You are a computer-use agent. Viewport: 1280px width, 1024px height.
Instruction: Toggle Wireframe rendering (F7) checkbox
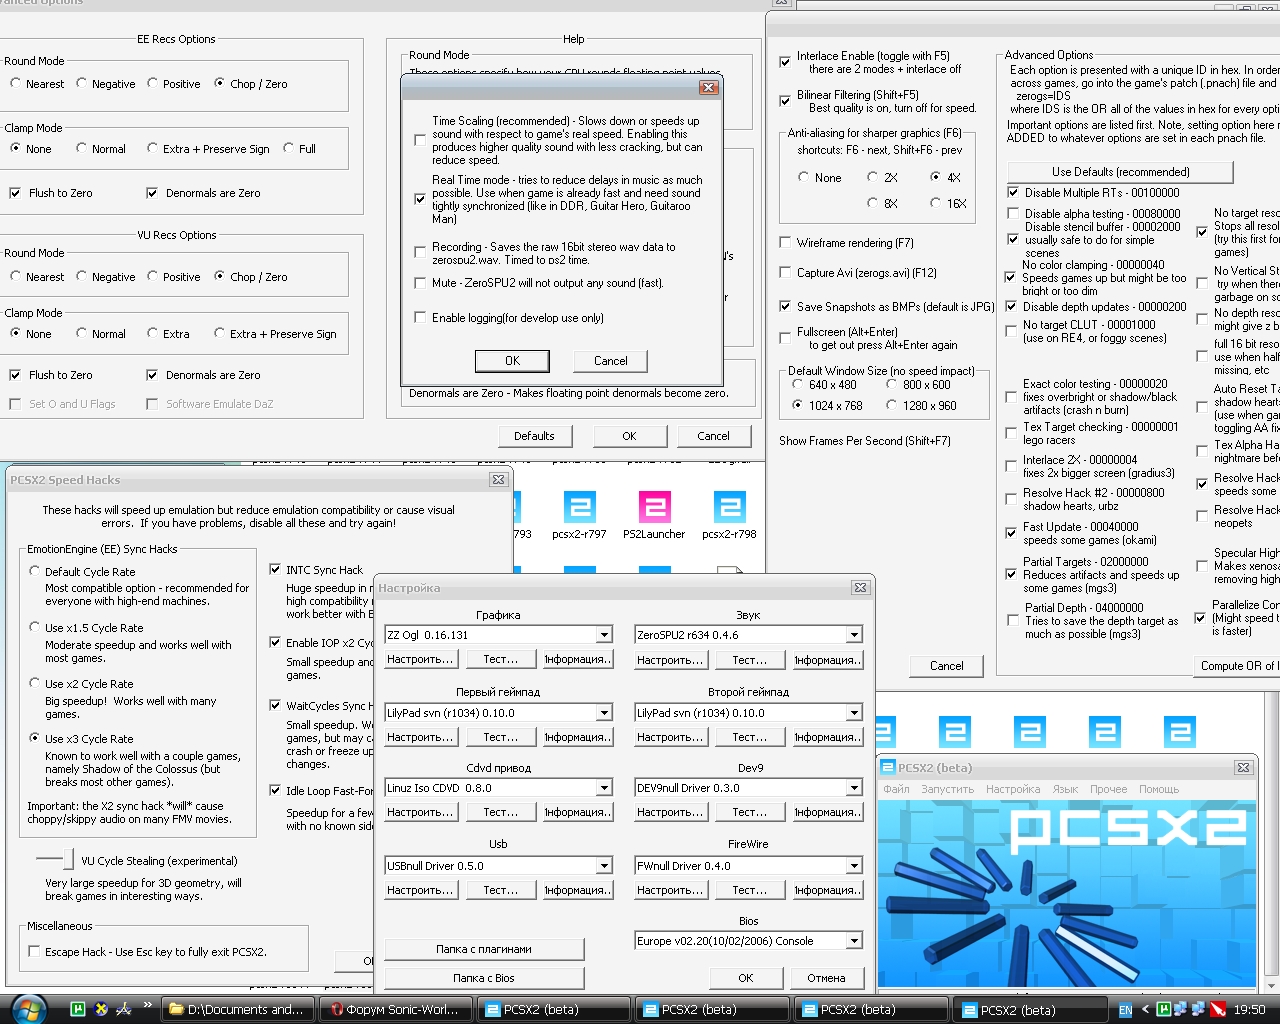pyautogui.click(x=785, y=243)
